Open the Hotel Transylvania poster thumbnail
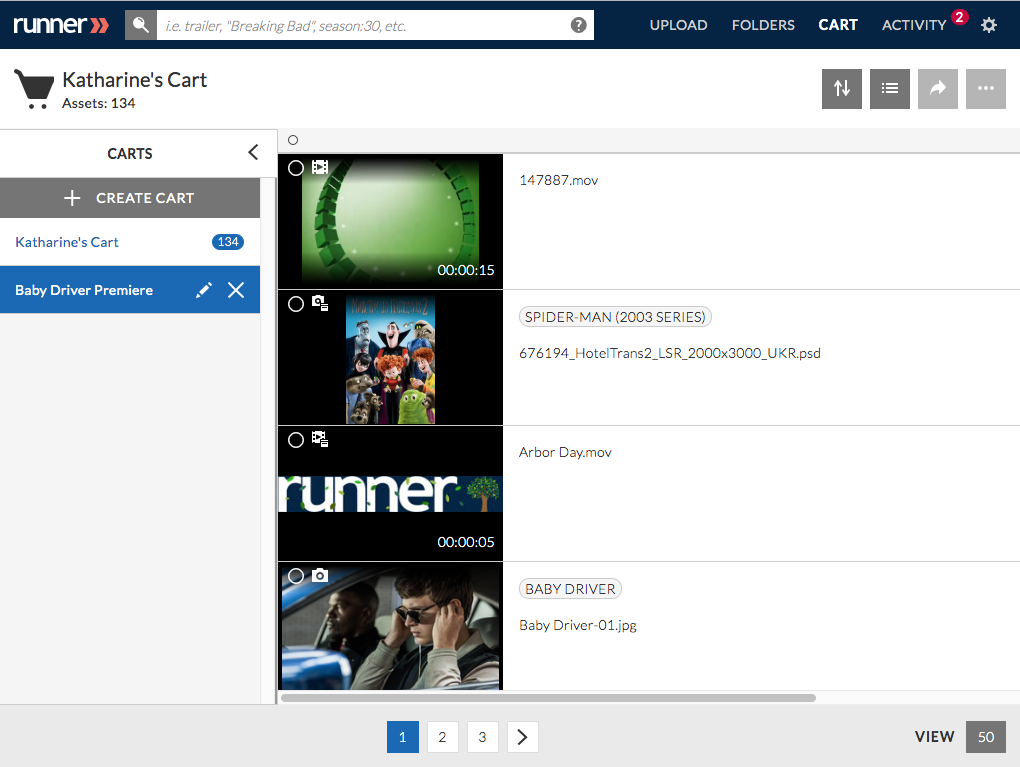Image resolution: width=1020 pixels, height=767 pixels. 390,358
